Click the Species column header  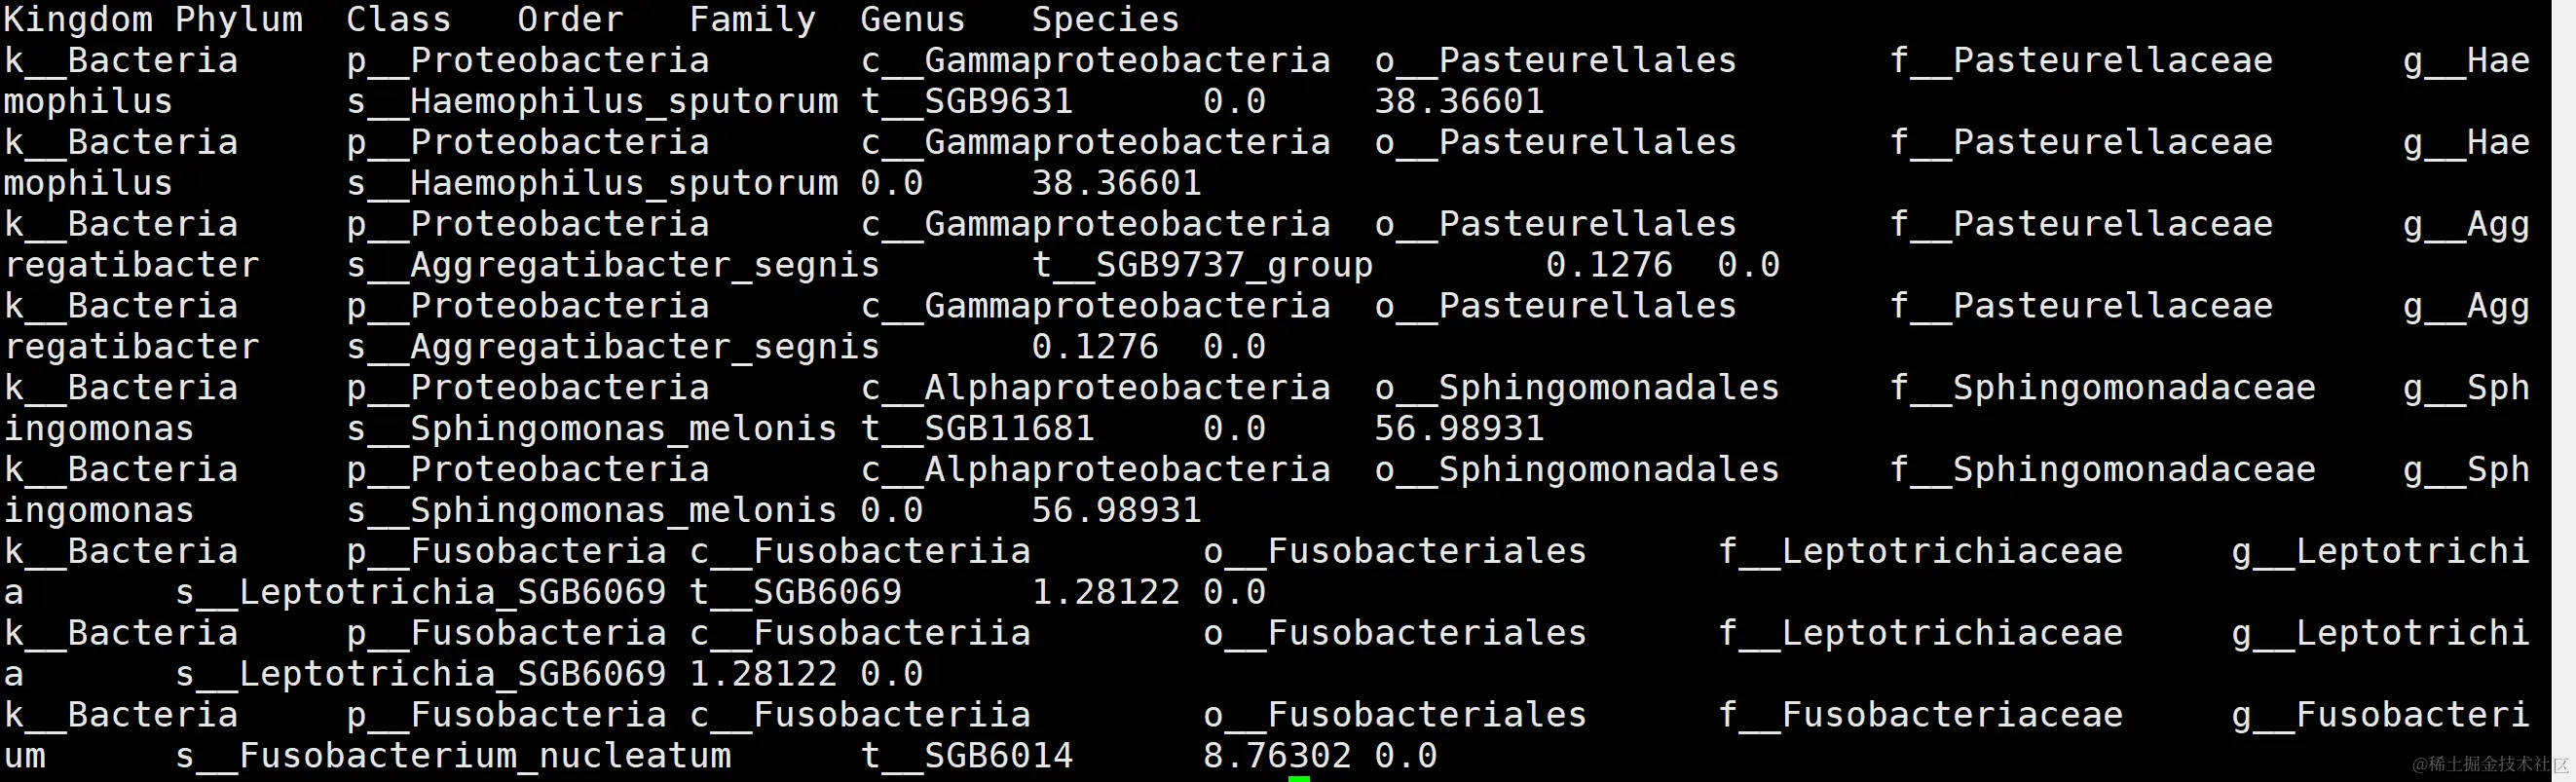(x=1105, y=19)
